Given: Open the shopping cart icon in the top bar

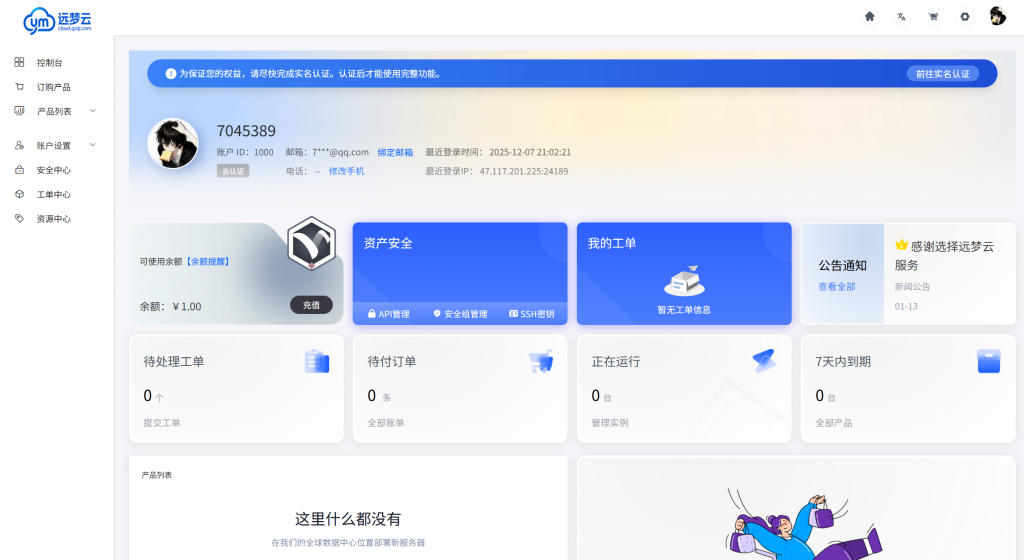Looking at the screenshot, I should [x=933, y=17].
